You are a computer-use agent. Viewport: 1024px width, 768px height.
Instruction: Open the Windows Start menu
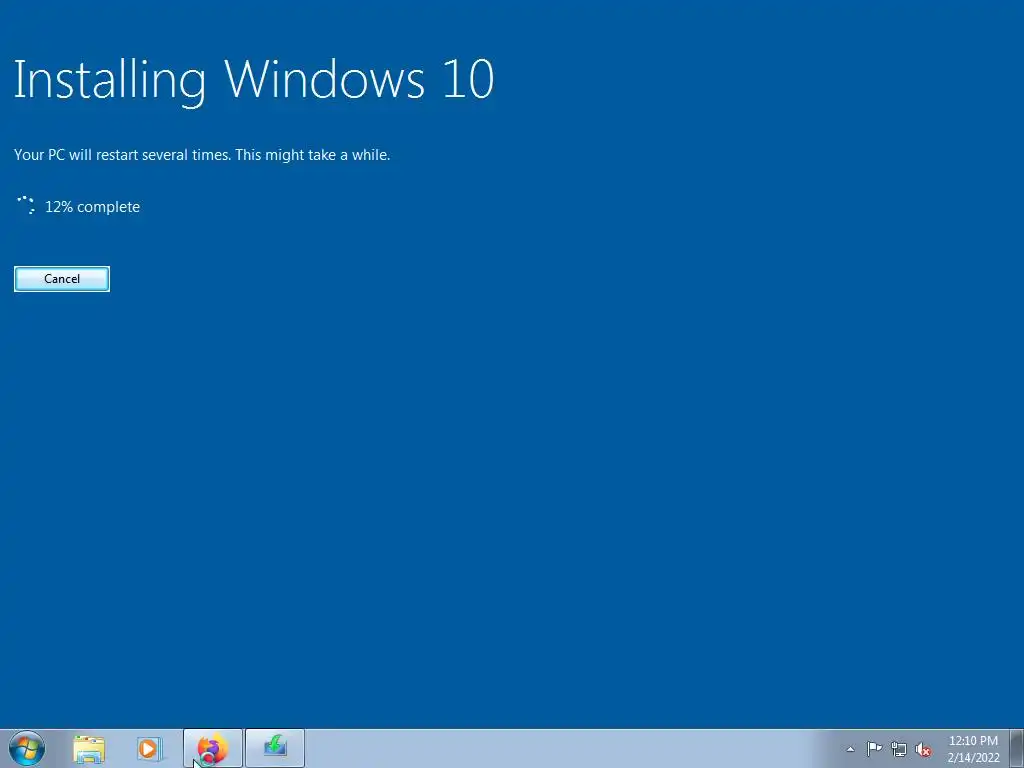pyautogui.click(x=27, y=748)
